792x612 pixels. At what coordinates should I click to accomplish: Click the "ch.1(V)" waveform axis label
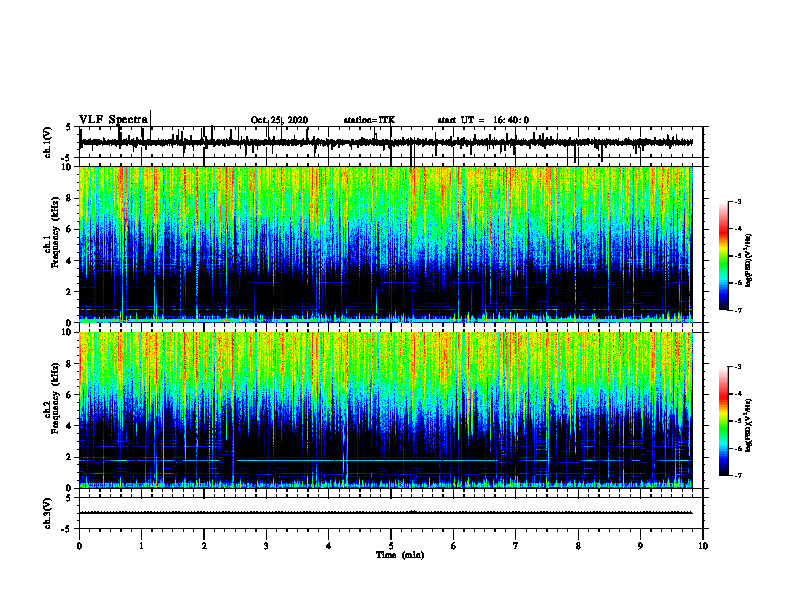point(48,142)
